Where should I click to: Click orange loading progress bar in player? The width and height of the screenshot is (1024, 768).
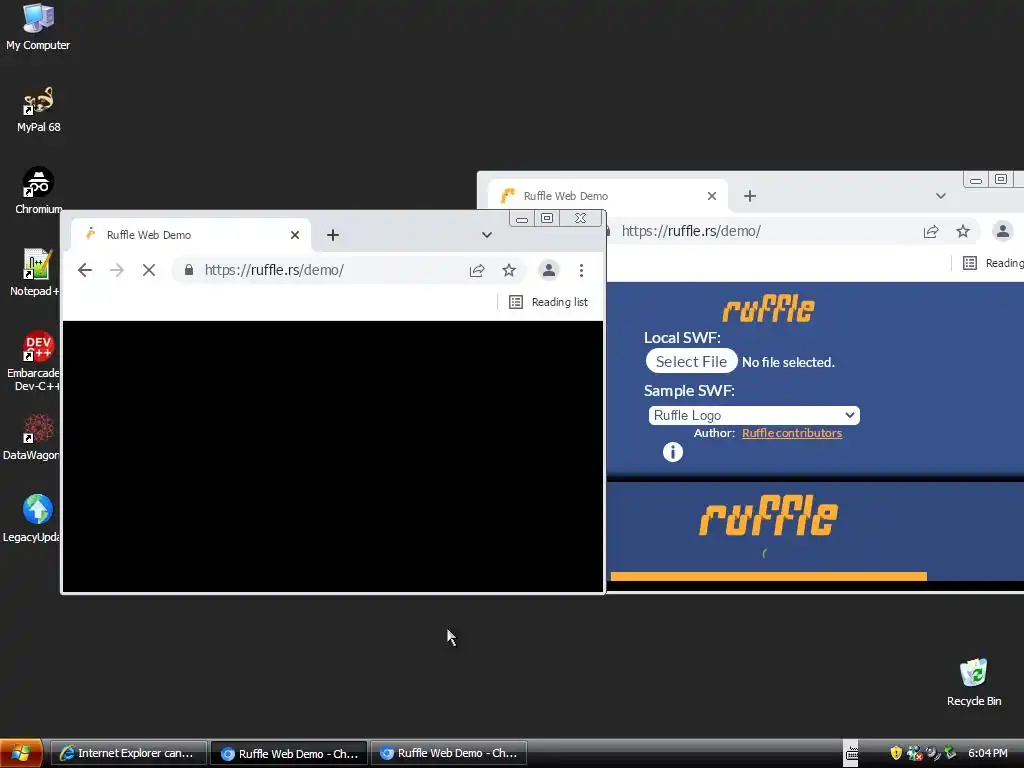coord(769,576)
